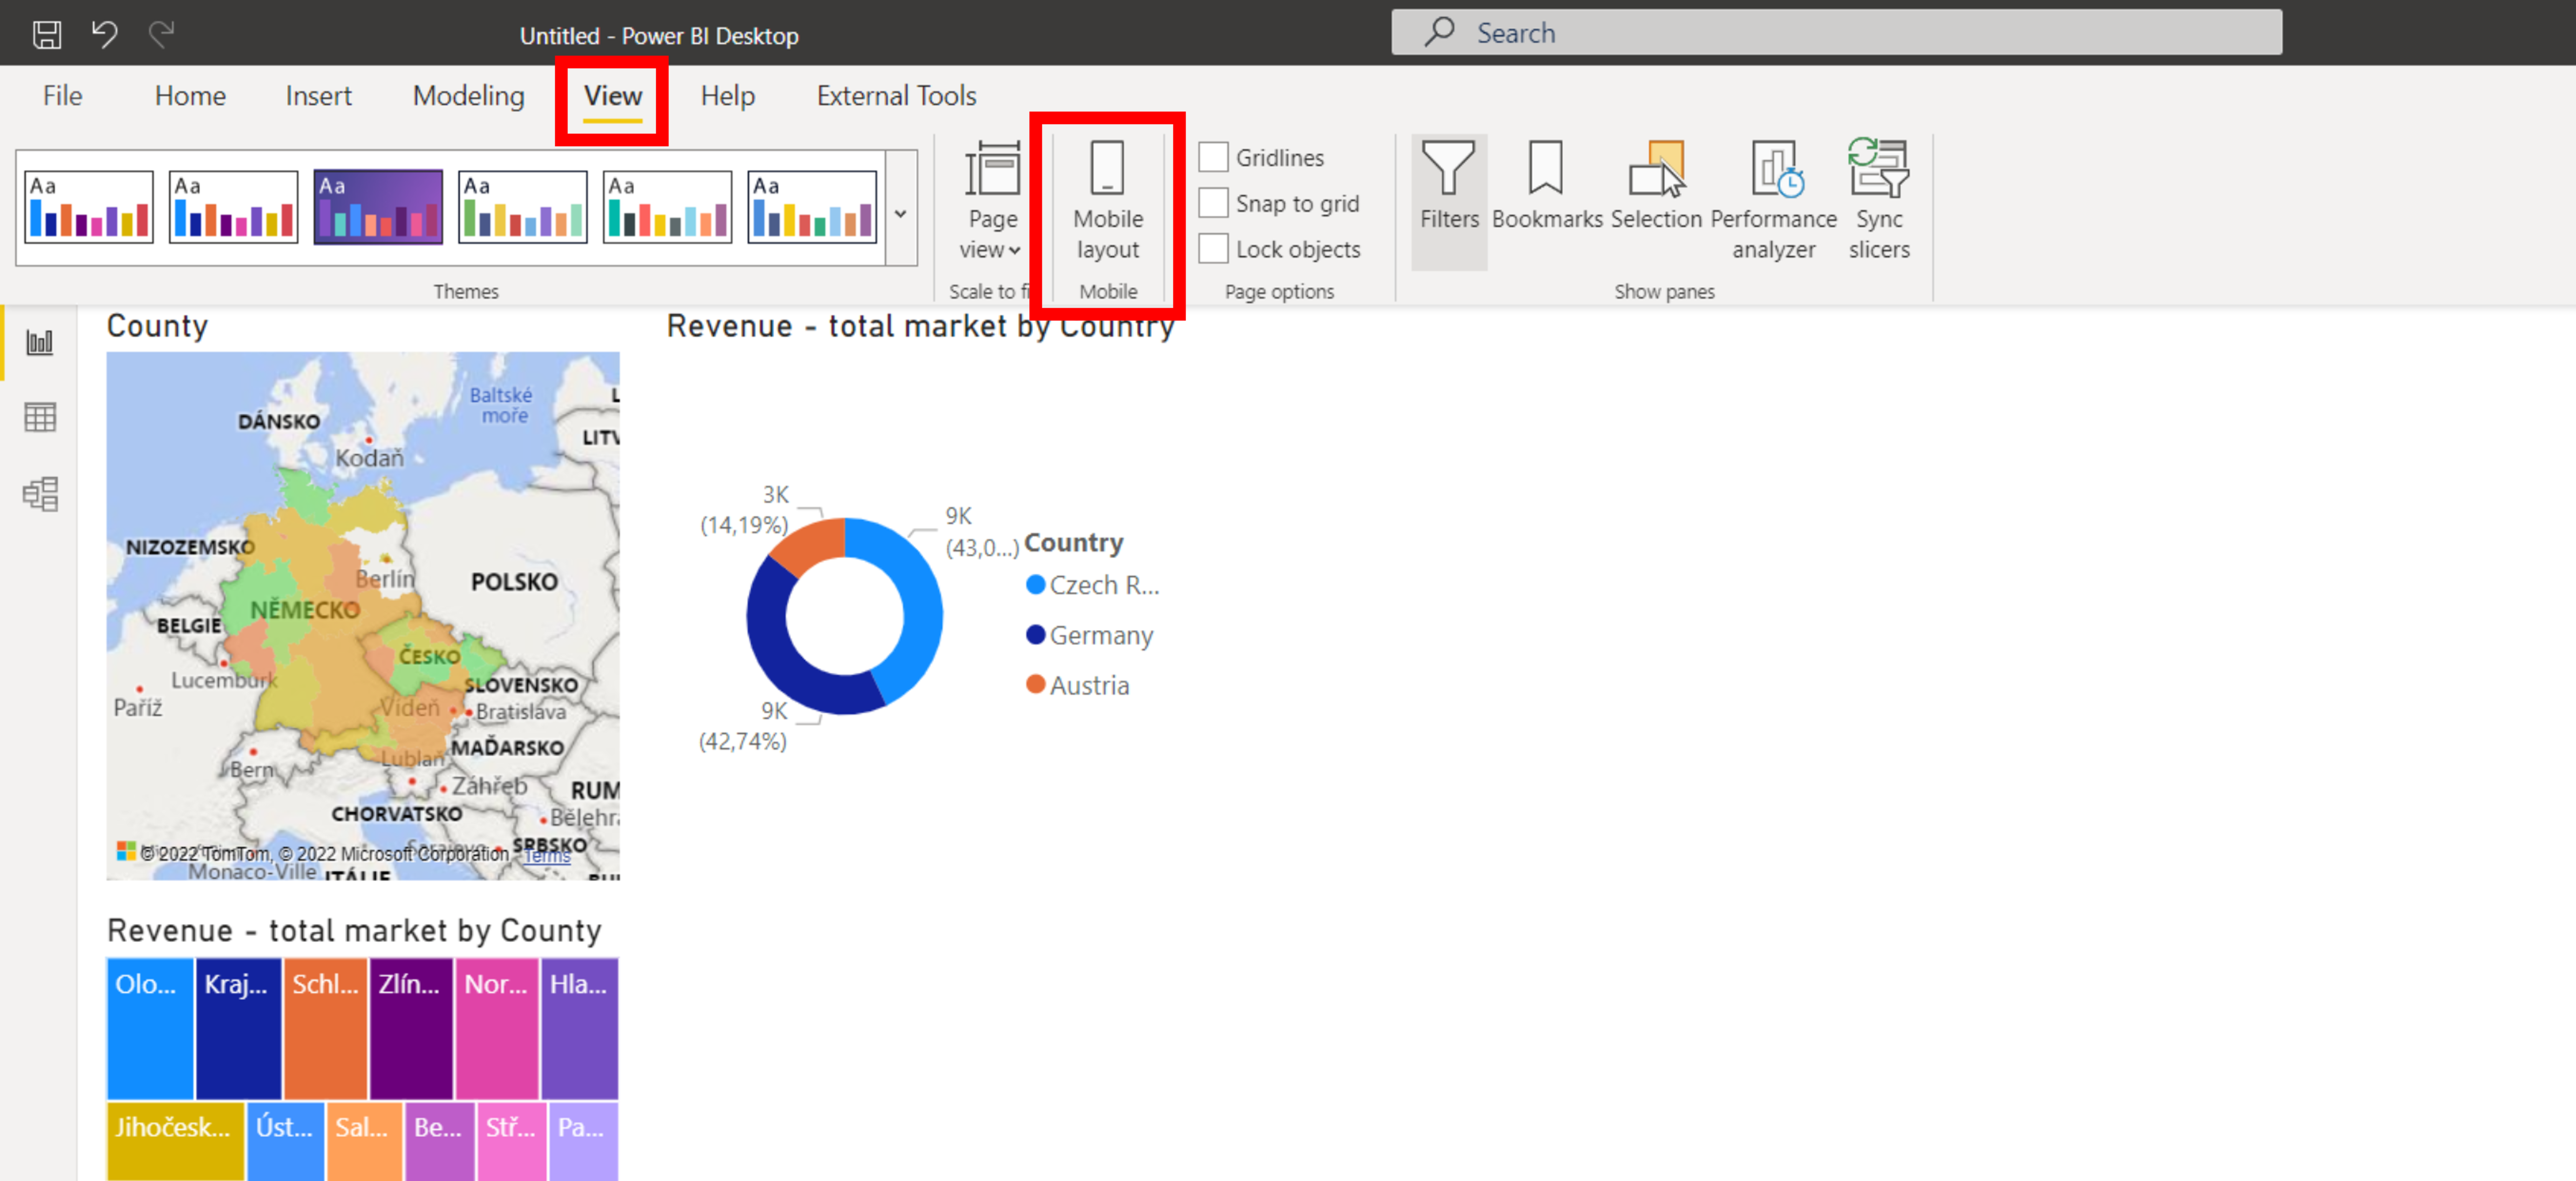Switch to Mobile layout
Image resolution: width=2576 pixels, height=1181 pixels.
(1107, 201)
